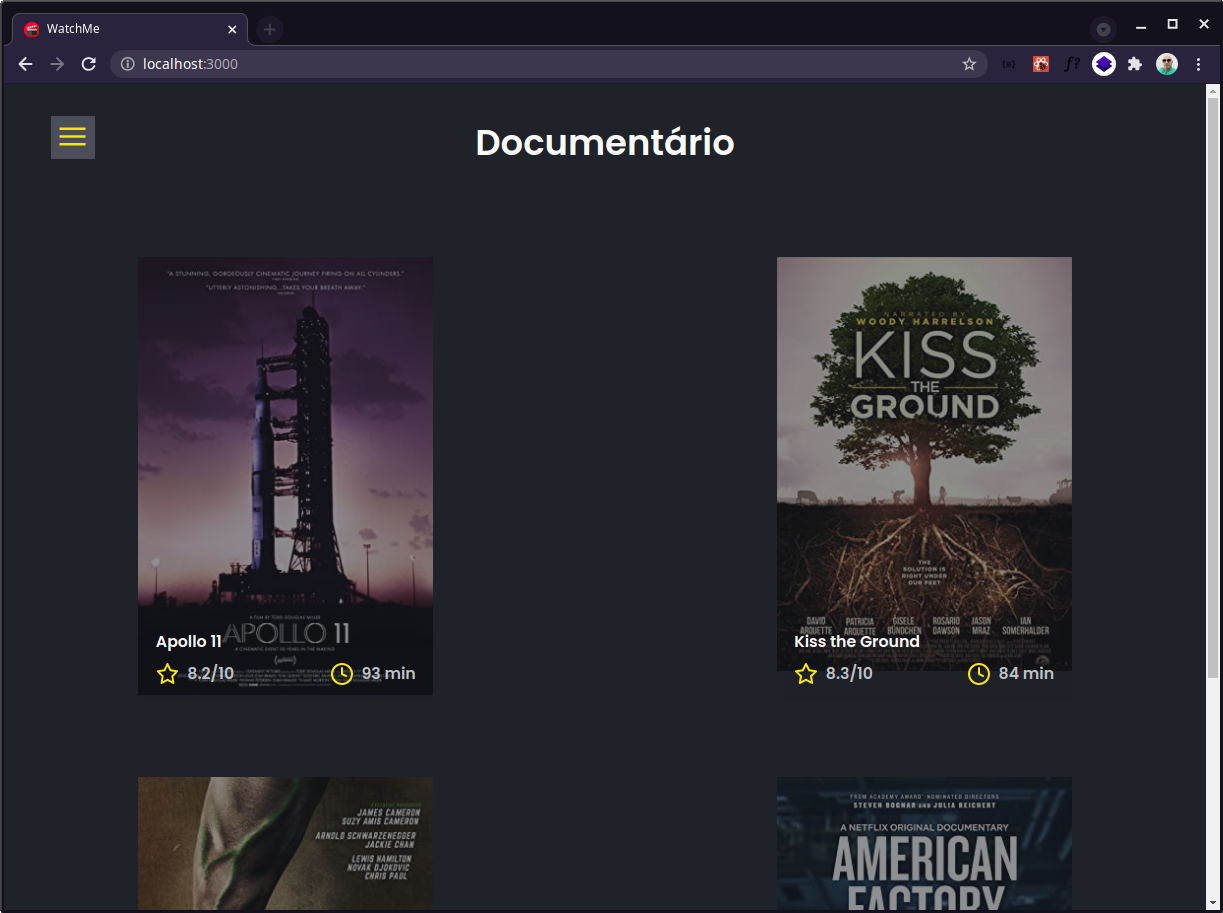The image size is (1223, 913).
Task: Close the WatchMe tab
Action: [232, 29]
